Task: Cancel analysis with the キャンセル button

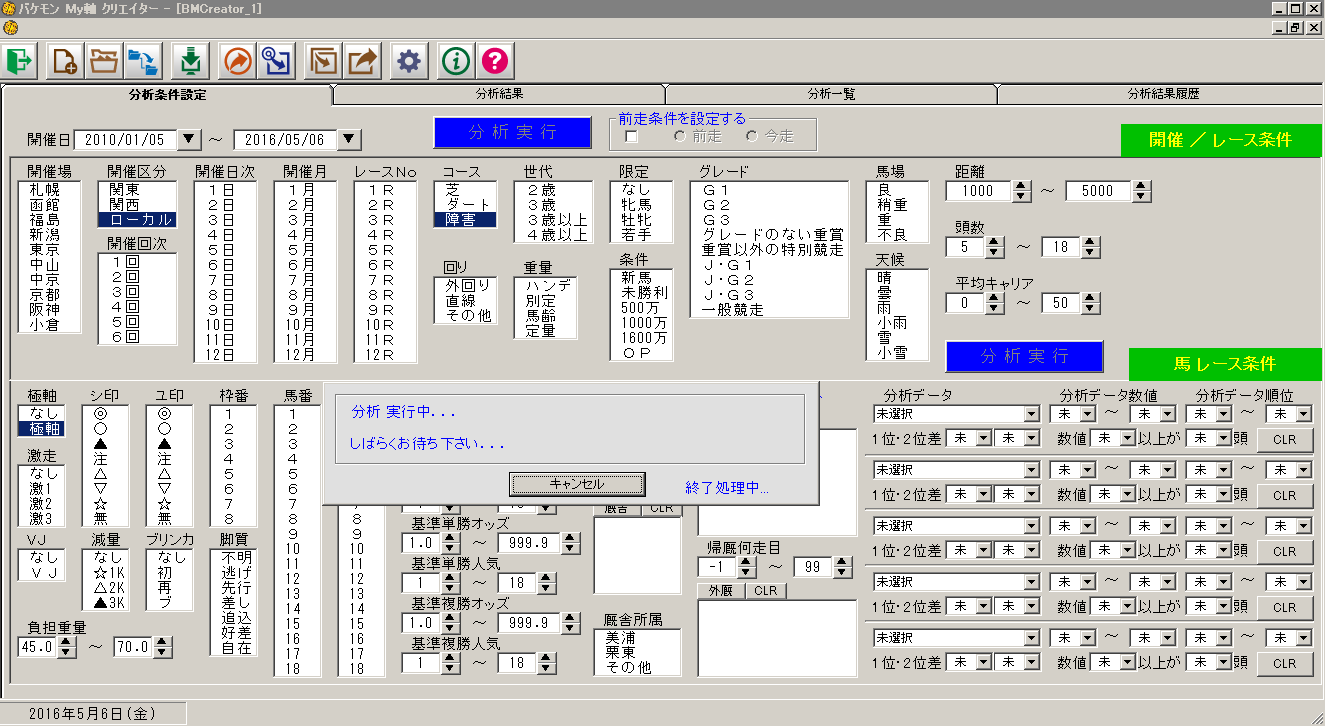Action: [577, 484]
